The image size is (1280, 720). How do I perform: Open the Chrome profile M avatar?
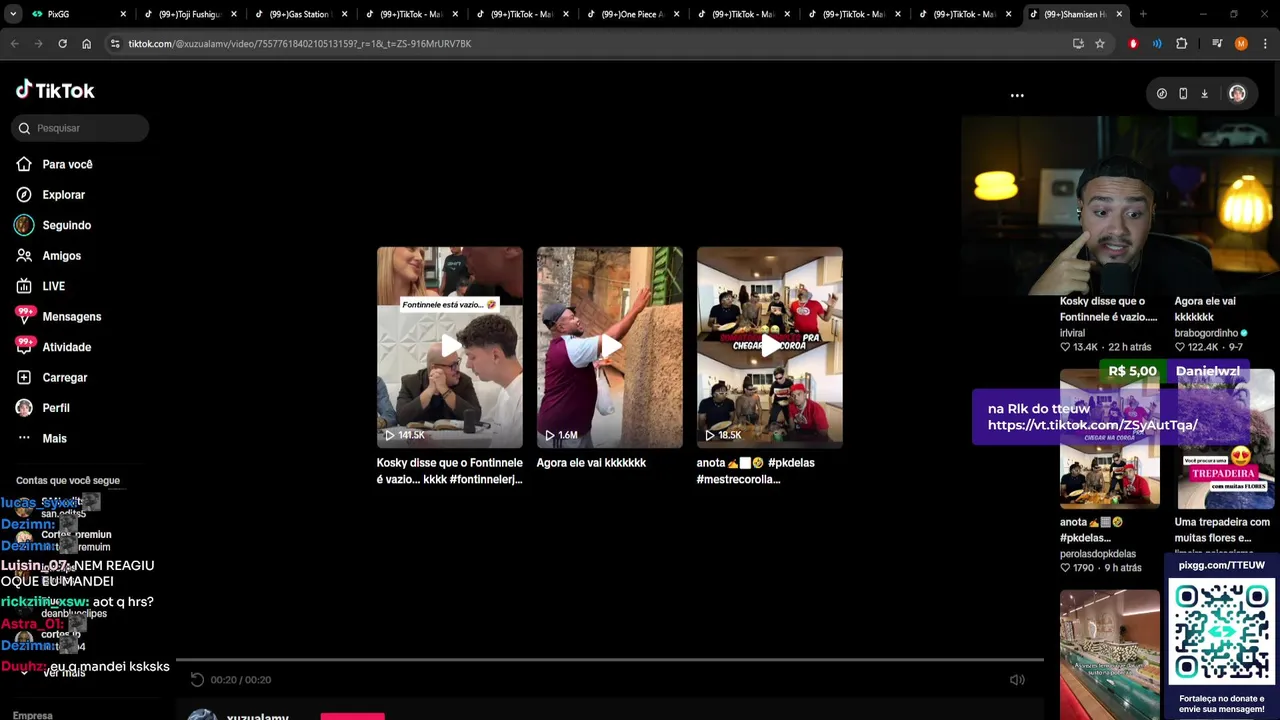[x=1241, y=44]
